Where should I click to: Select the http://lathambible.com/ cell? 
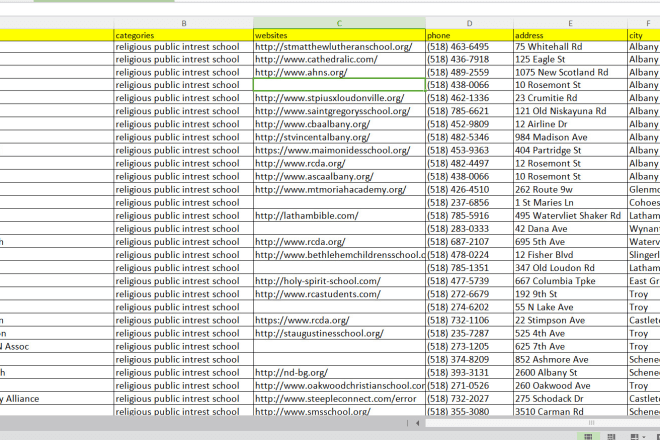point(339,216)
